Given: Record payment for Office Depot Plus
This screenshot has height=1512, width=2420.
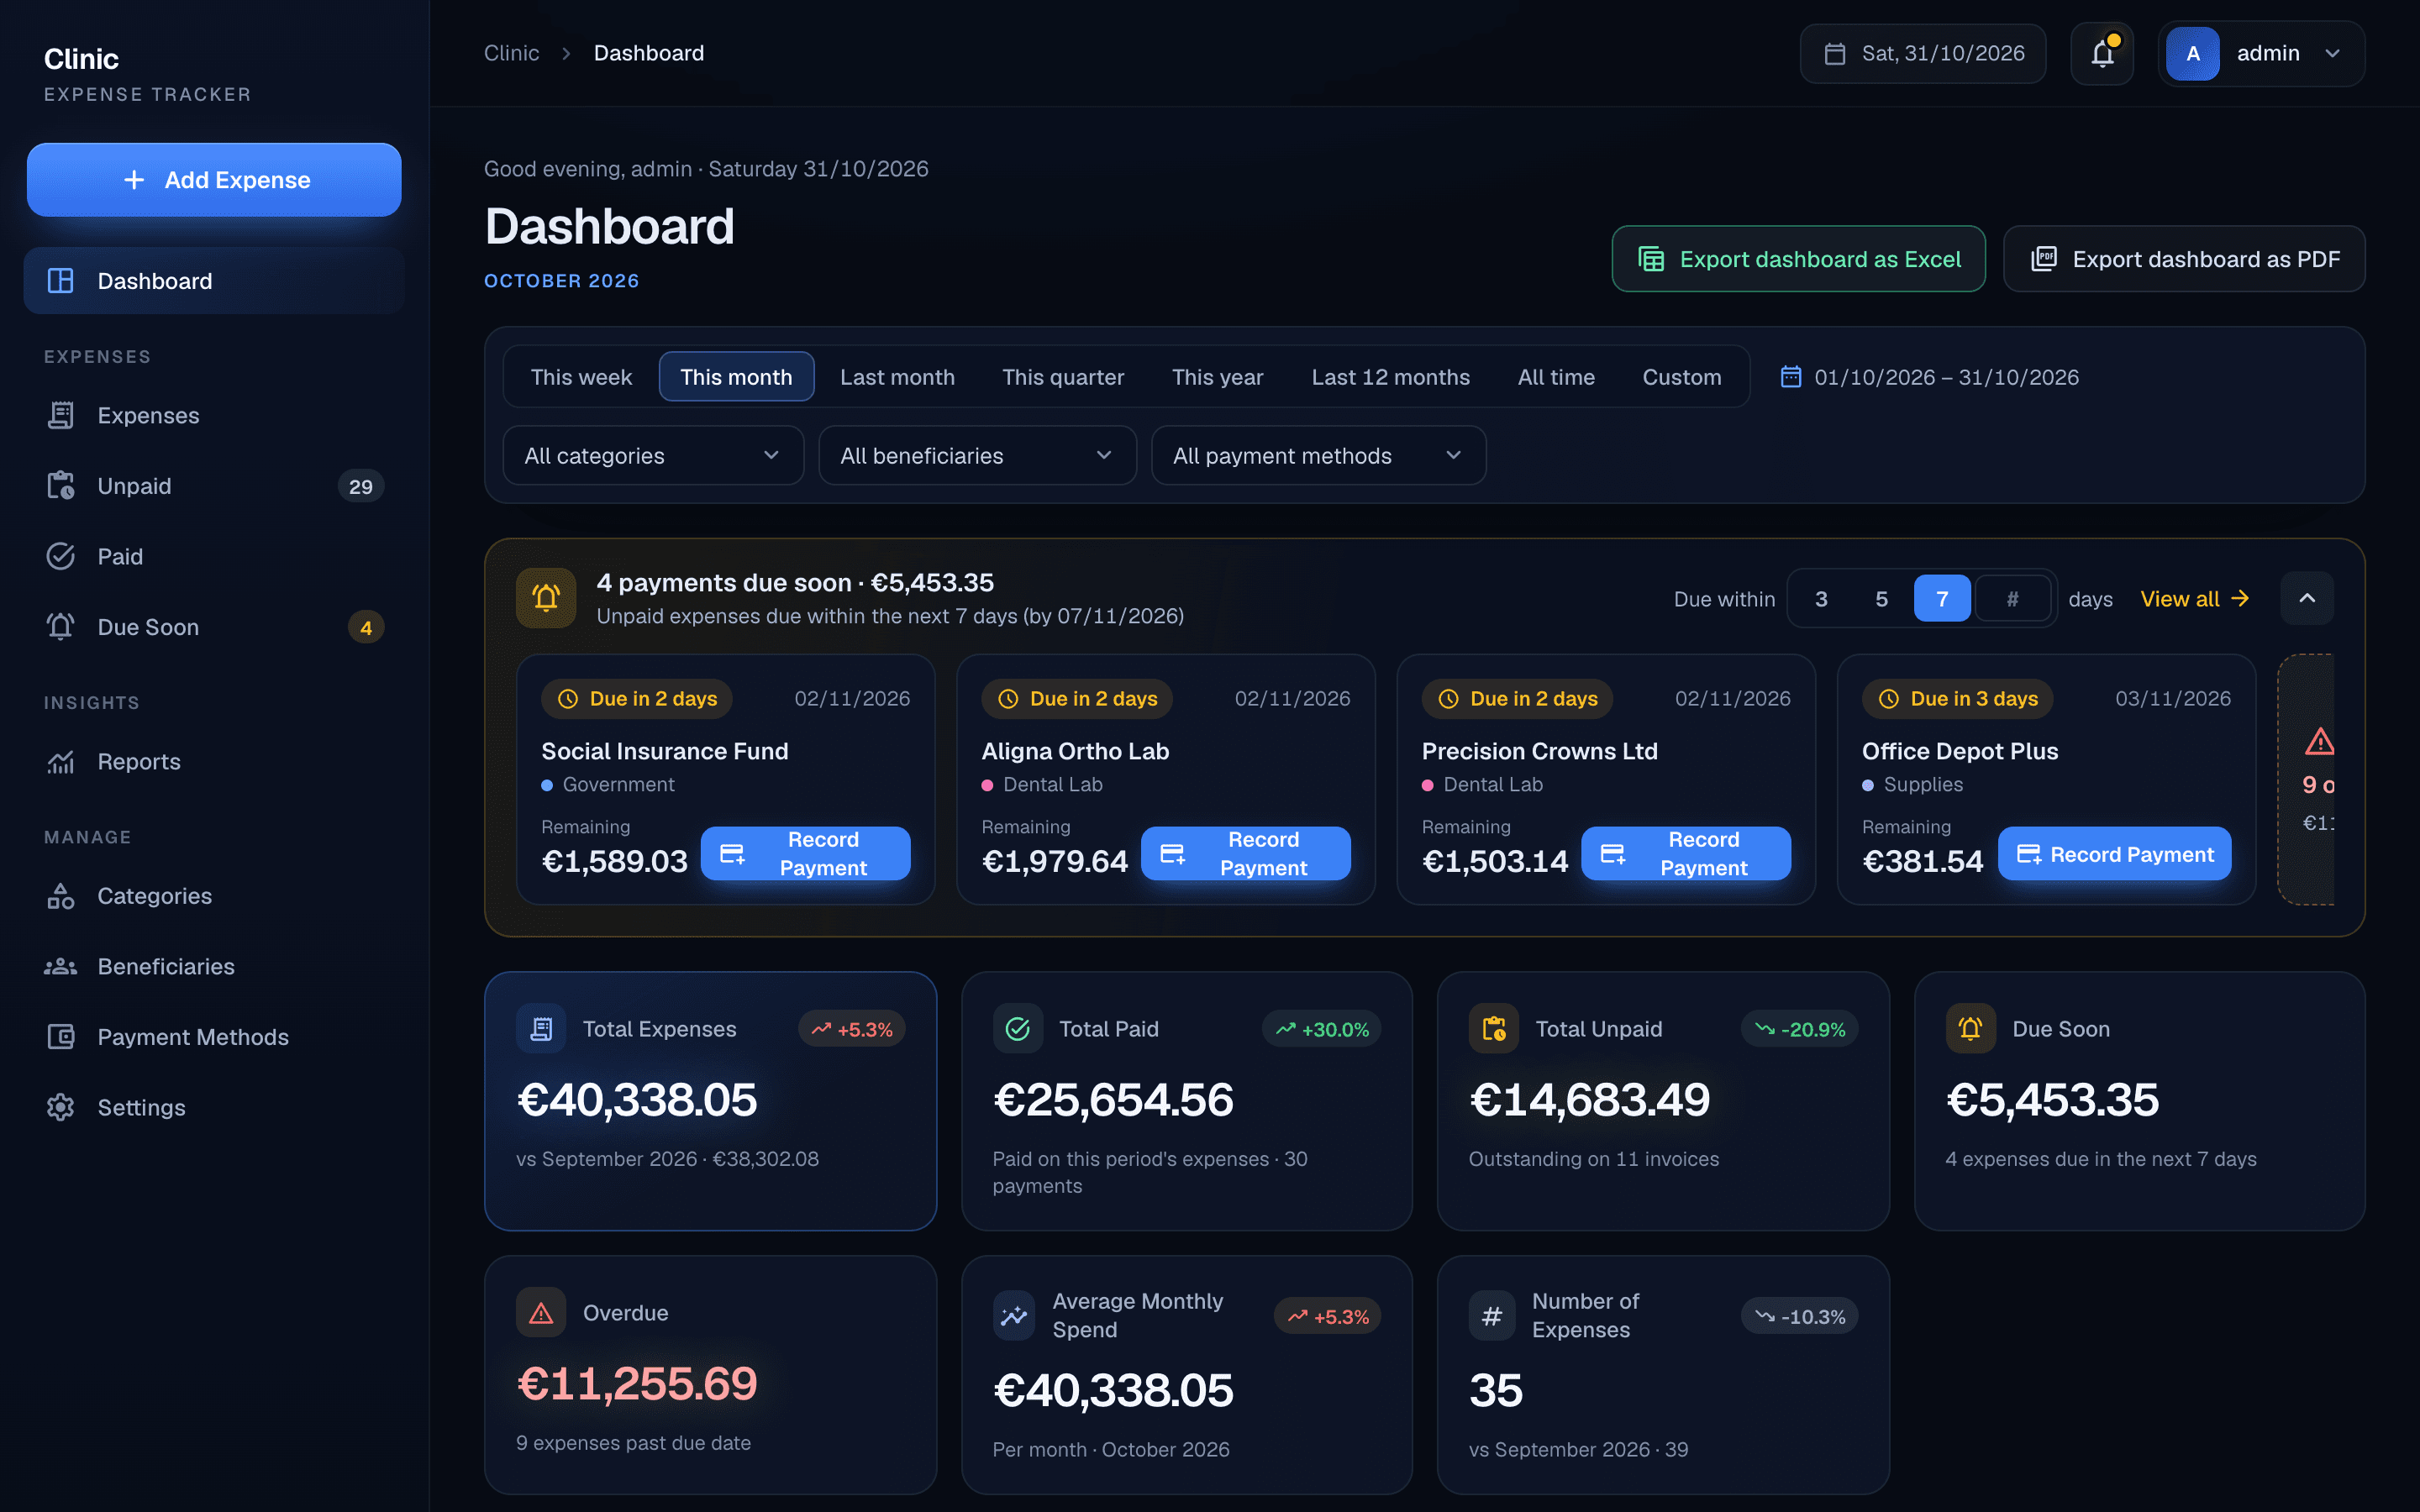Looking at the screenshot, I should tap(2114, 854).
